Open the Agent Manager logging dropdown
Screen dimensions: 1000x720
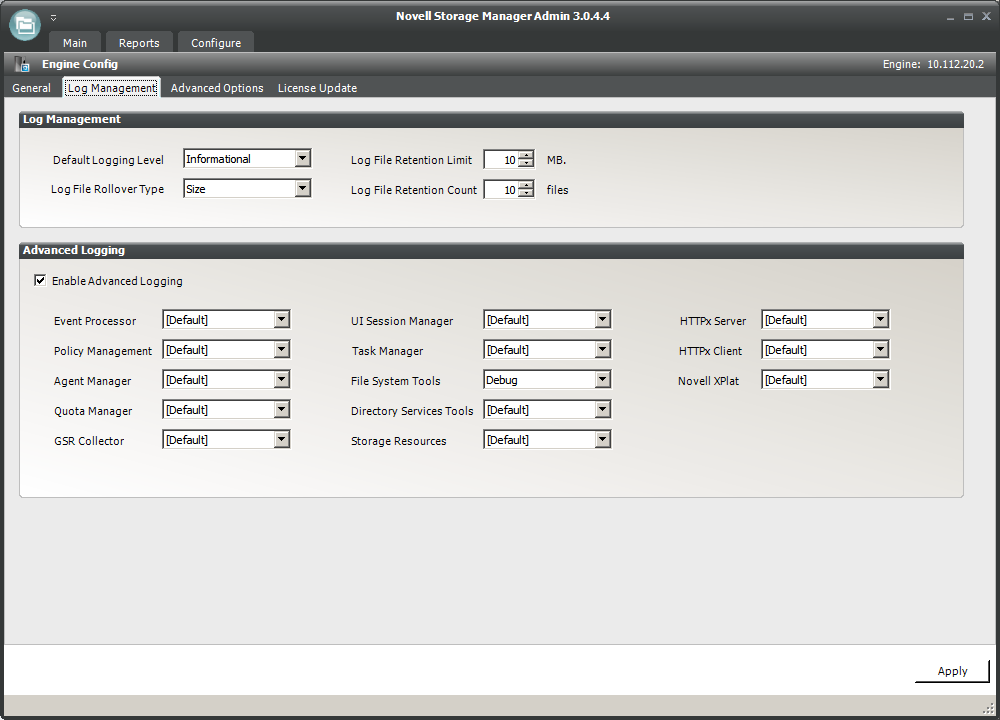tap(282, 379)
